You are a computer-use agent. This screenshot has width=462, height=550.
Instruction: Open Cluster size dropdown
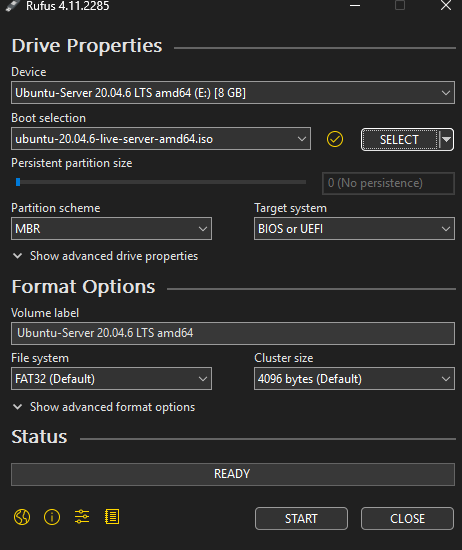click(x=354, y=379)
